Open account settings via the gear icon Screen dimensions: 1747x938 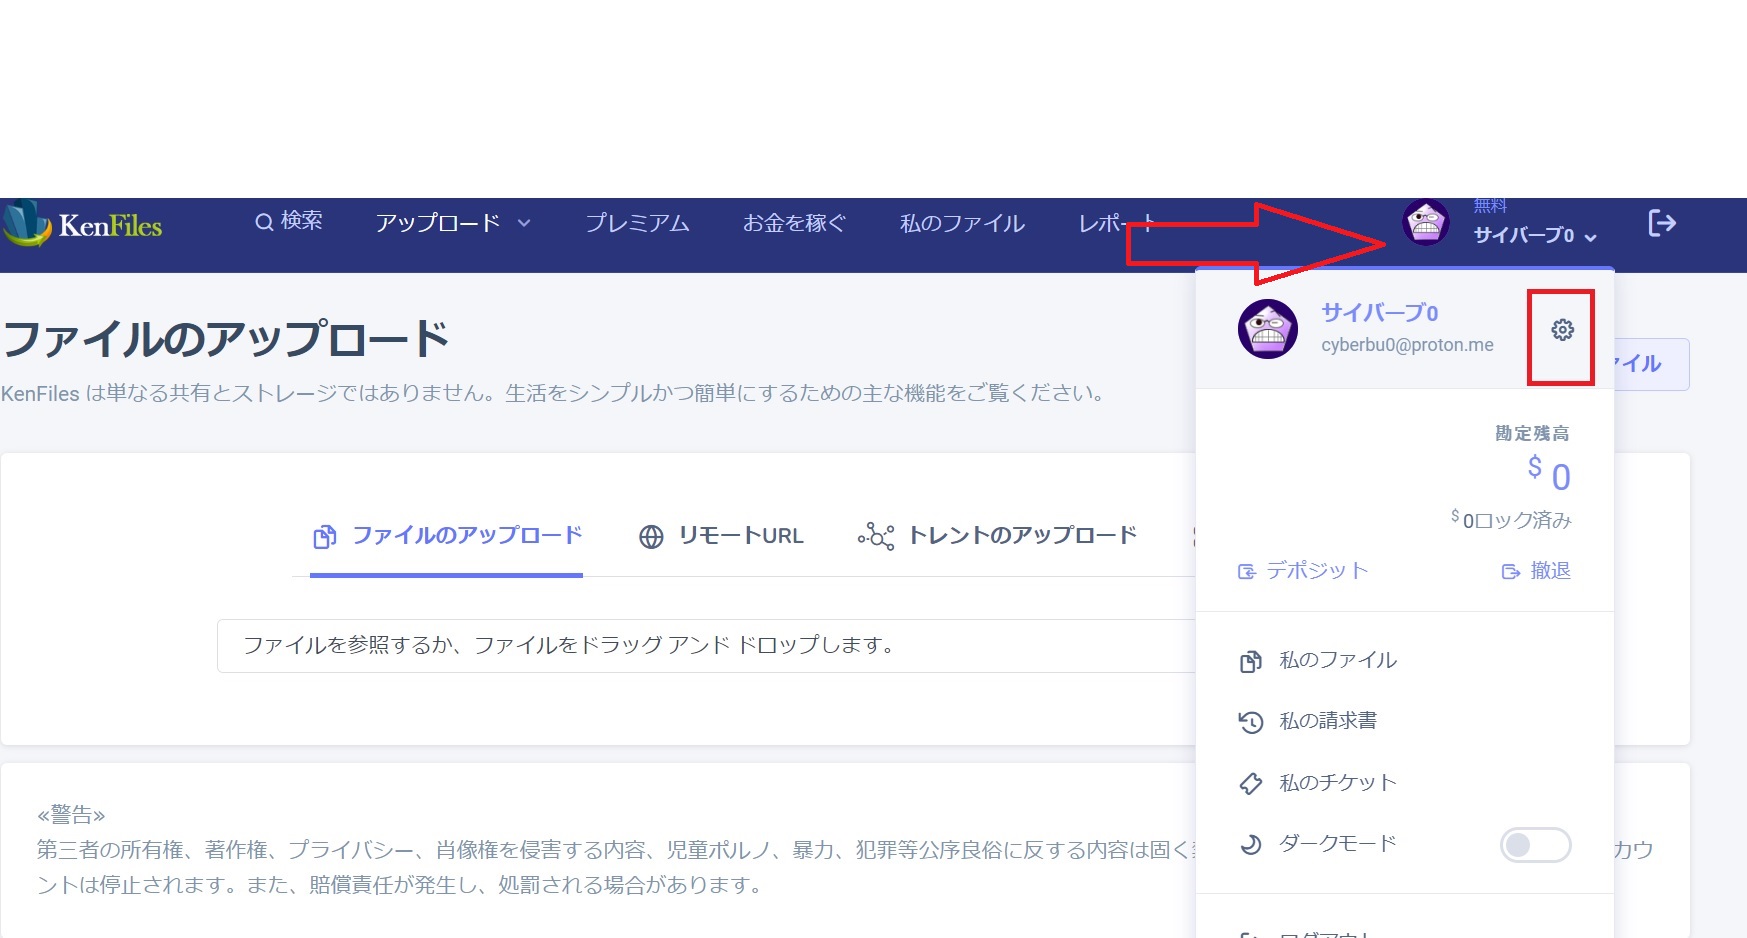[1562, 330]
